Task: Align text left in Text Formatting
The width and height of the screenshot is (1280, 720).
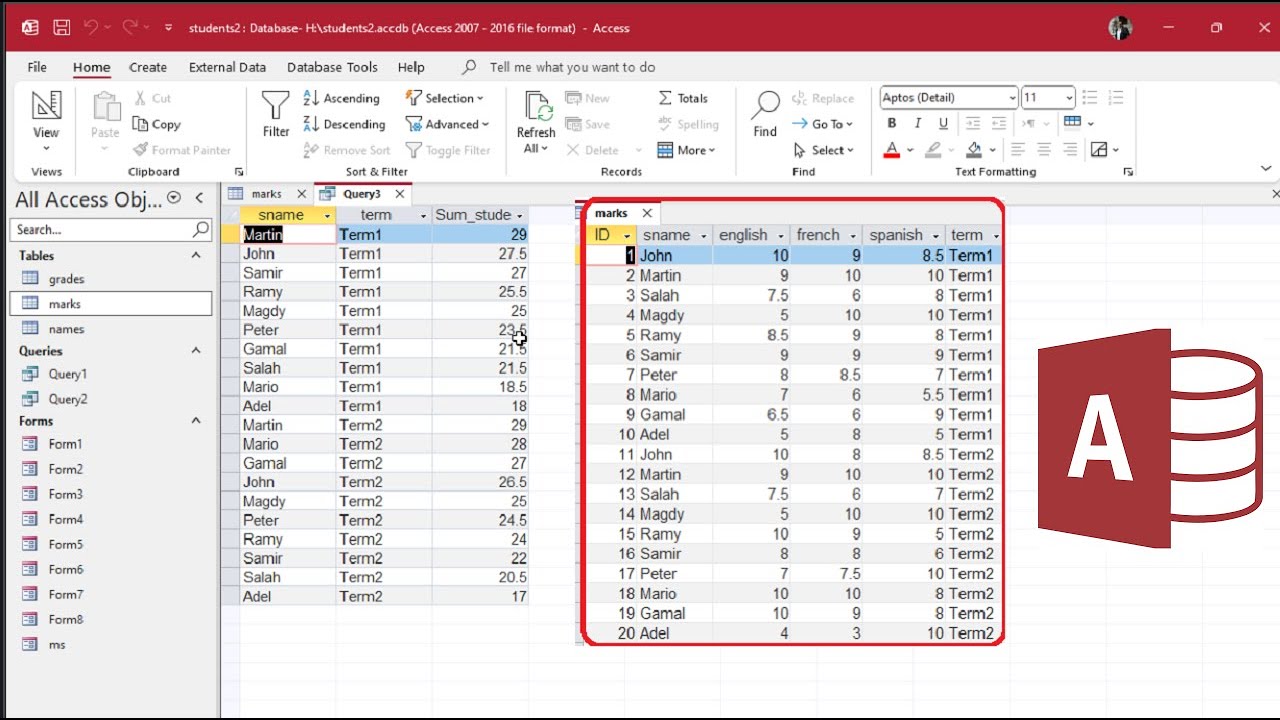Action: tap(1018, 150)
